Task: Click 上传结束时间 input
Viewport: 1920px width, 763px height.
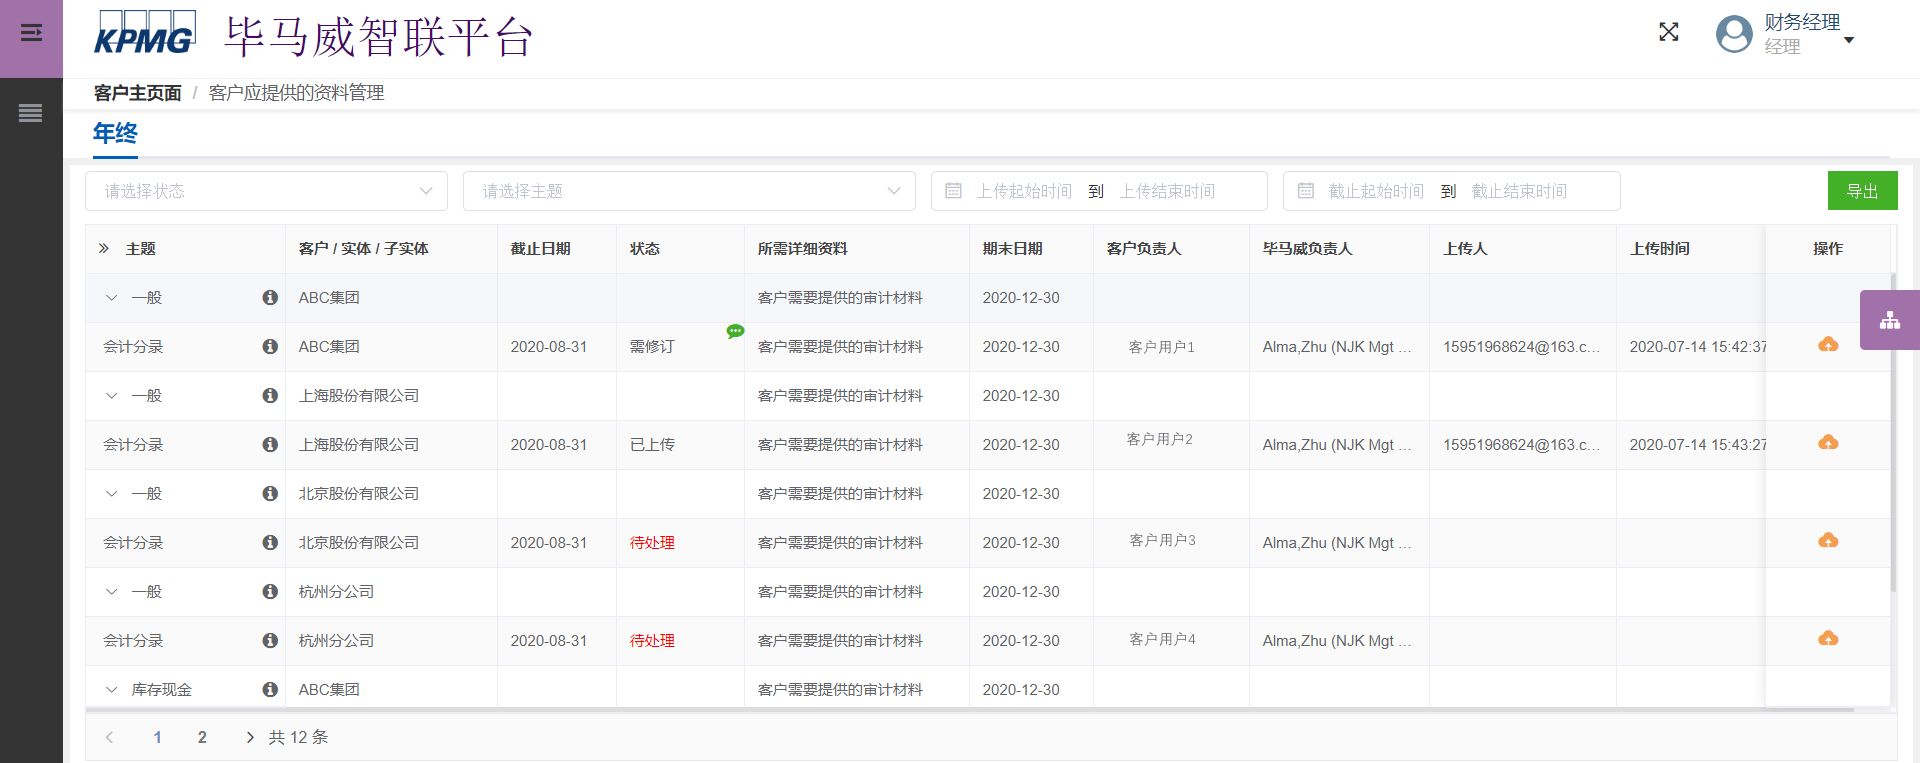Action: point(1167,191)
